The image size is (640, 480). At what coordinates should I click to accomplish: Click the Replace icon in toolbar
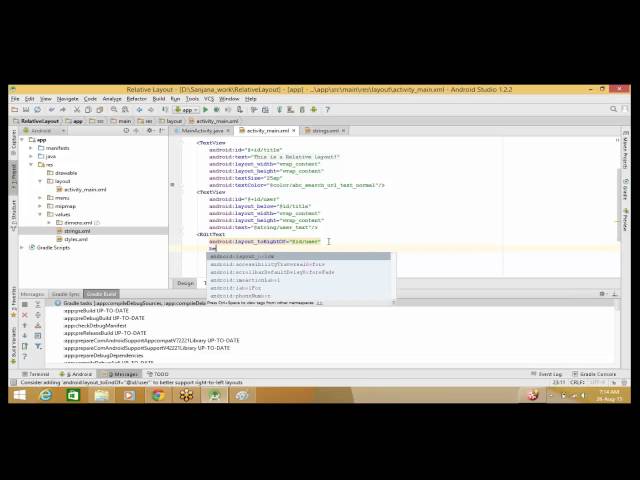tap(125, 109)
